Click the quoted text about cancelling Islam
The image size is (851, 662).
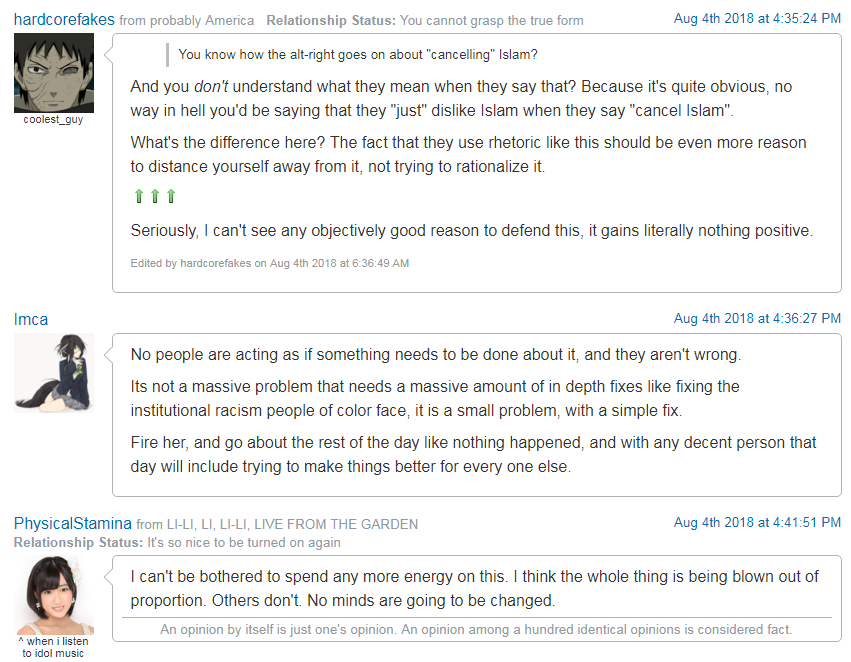[358, 54]
